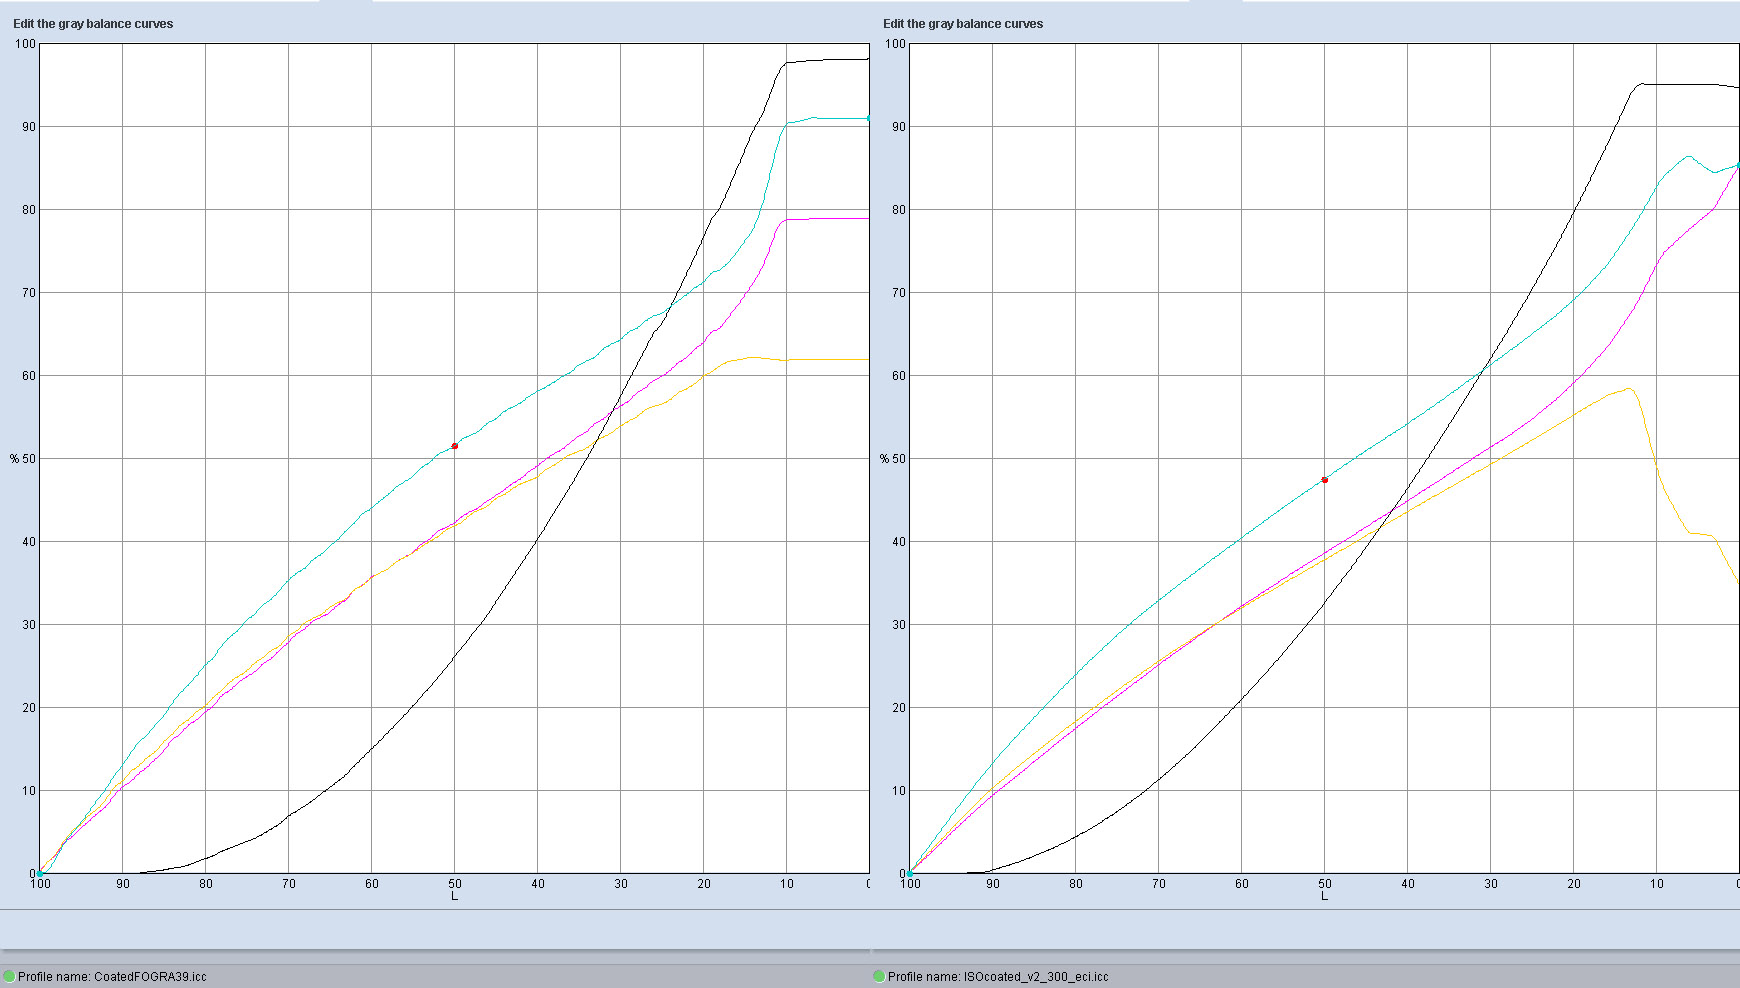Click cyan start point at left graph origin
The image size is (1740, 988).
(40, 873)
